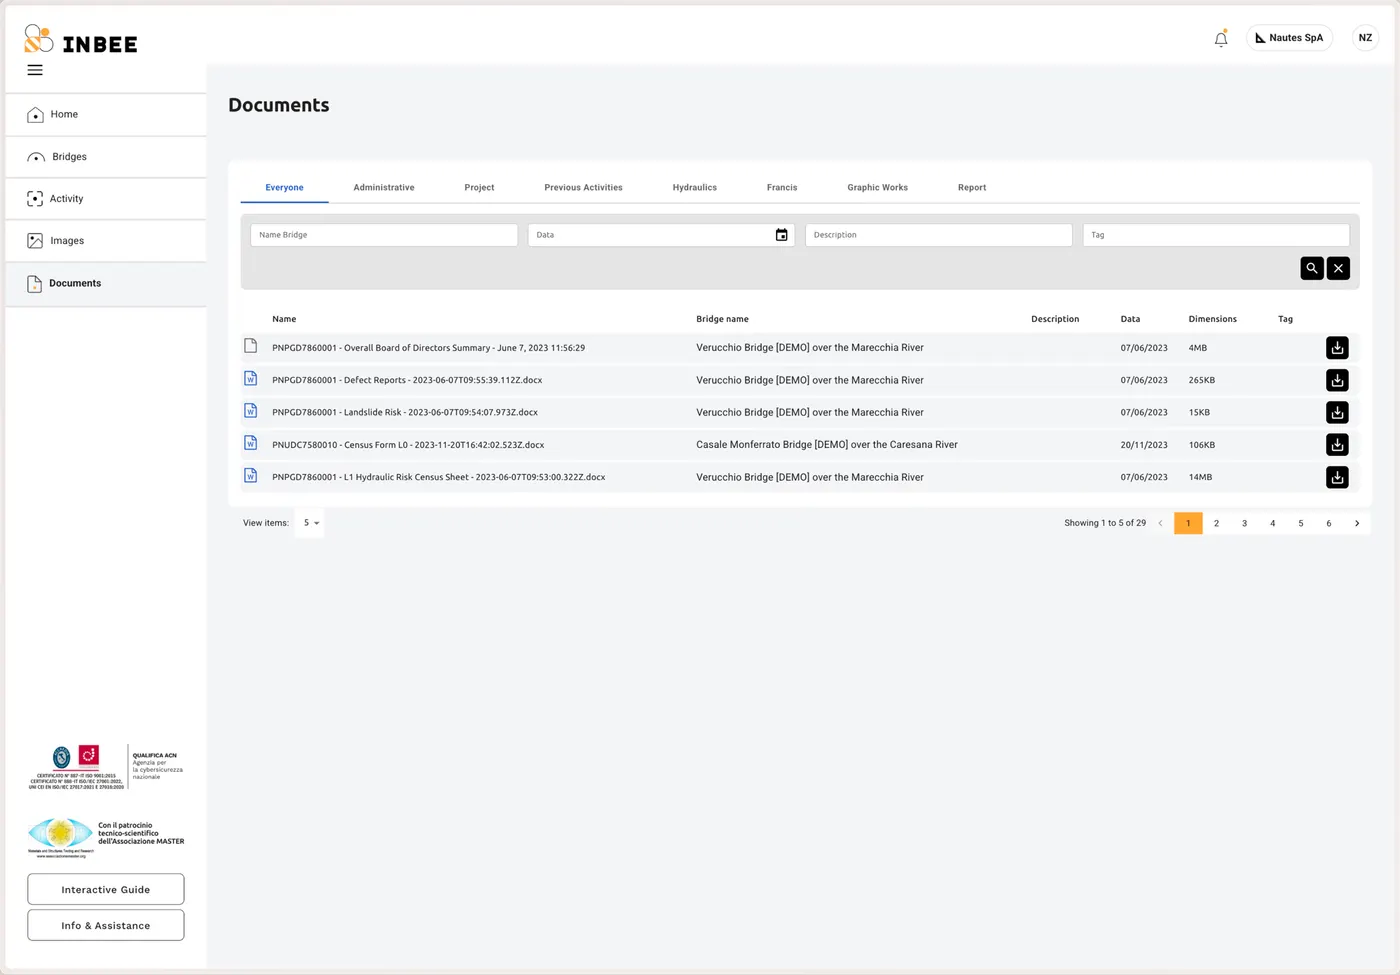Open the Previous Activities tab
The image size is (1400, 975).
click(583, 188)
